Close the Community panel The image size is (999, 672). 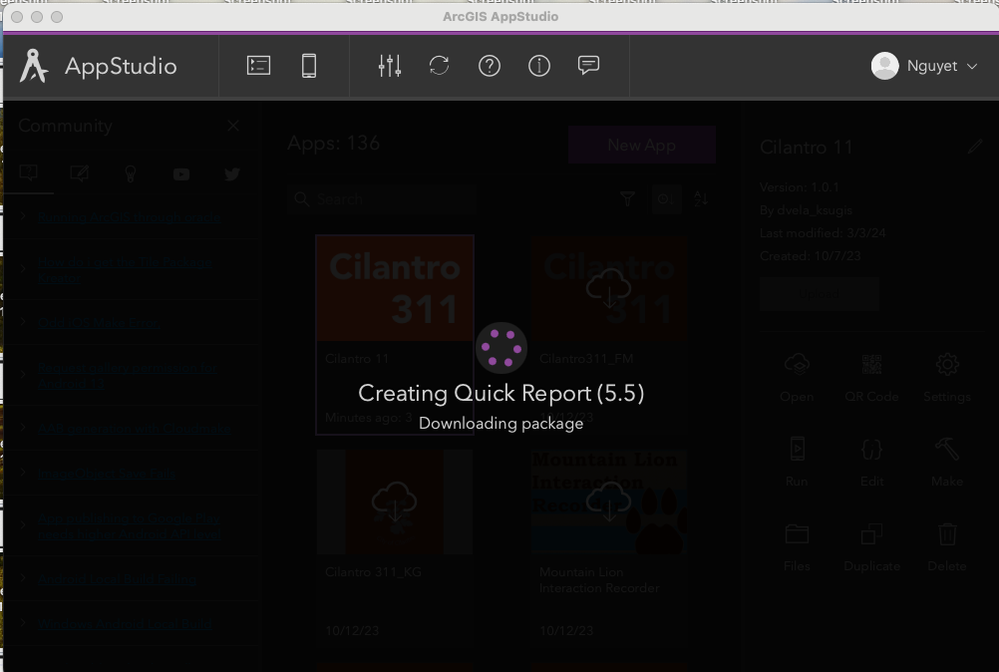pyautogui.click(x=233, y=126)
